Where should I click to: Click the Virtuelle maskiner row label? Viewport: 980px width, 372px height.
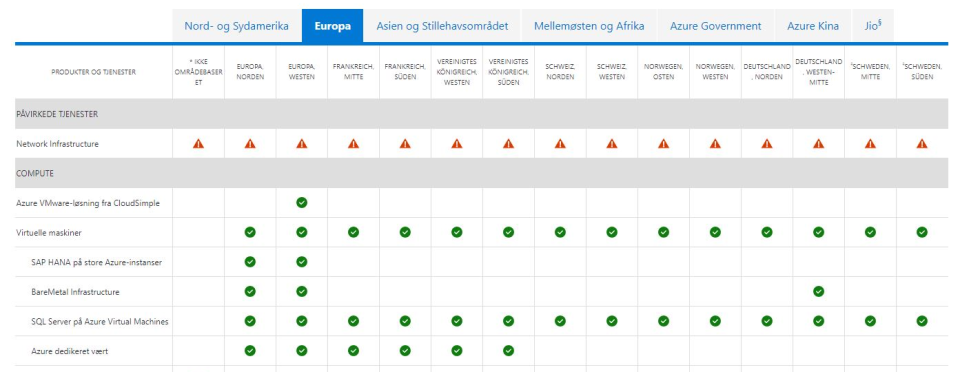coord(49,233)
